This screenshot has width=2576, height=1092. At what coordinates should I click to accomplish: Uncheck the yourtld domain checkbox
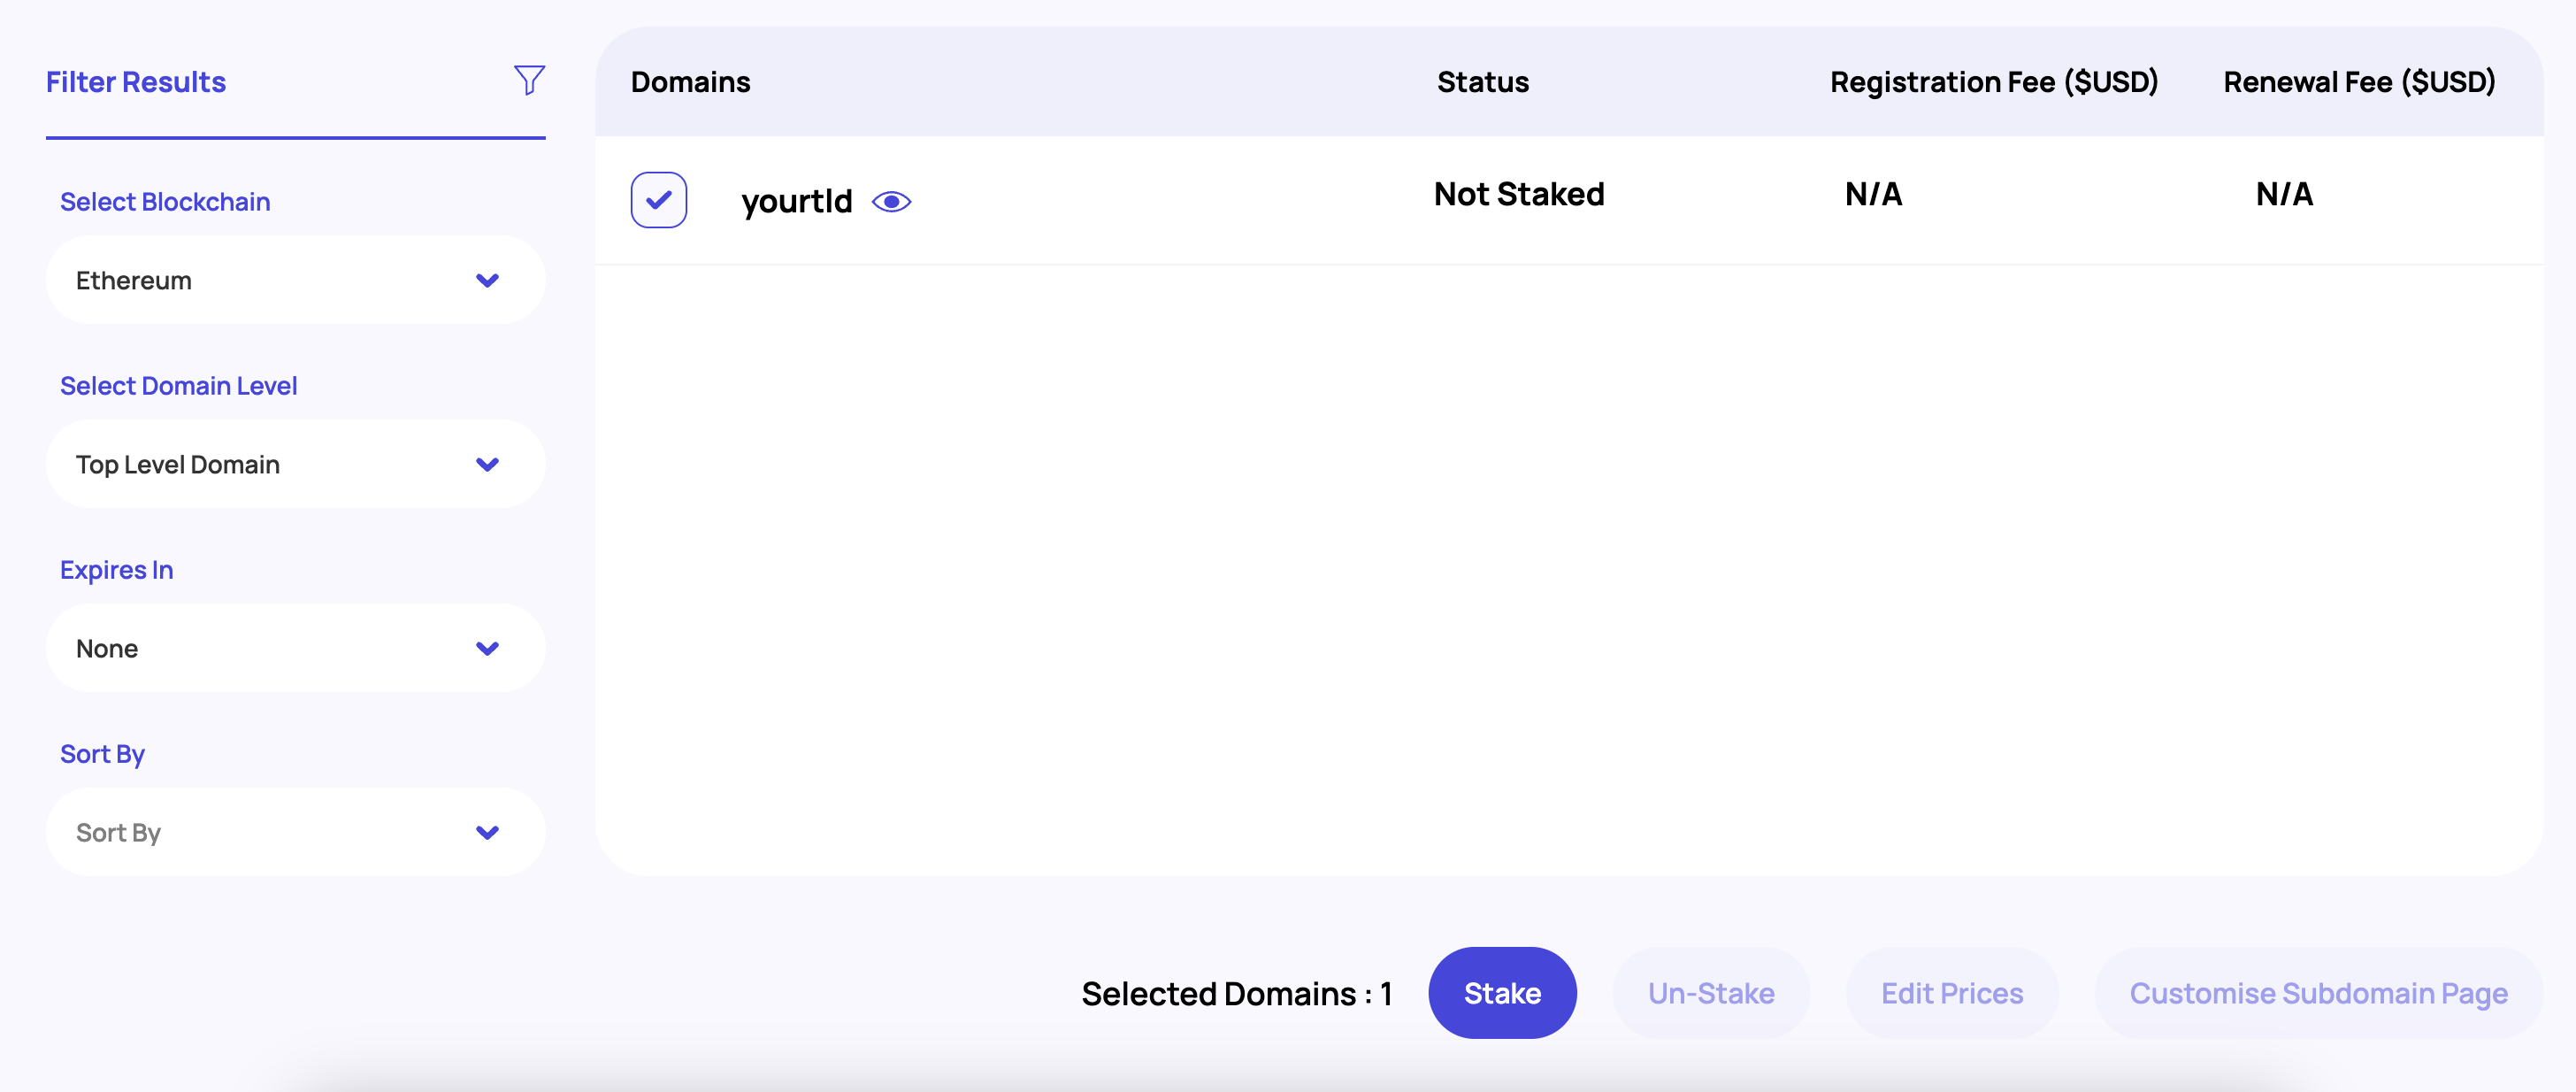tap(658, 200)
